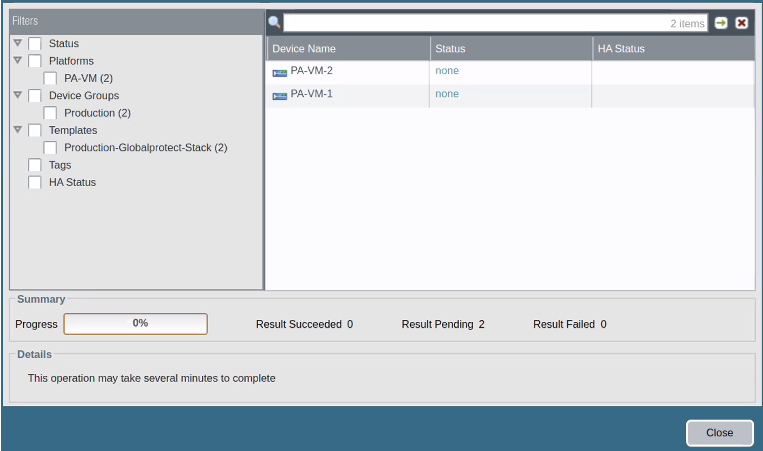This screenshot has width=763, height=451.
Task: Enable the Device Groups checkbox
Action: [35, 96]
